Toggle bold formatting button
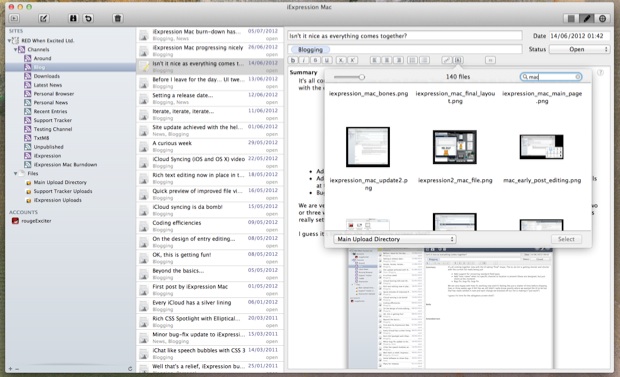This screenshot has height=377, width=620. coord(293,60)
